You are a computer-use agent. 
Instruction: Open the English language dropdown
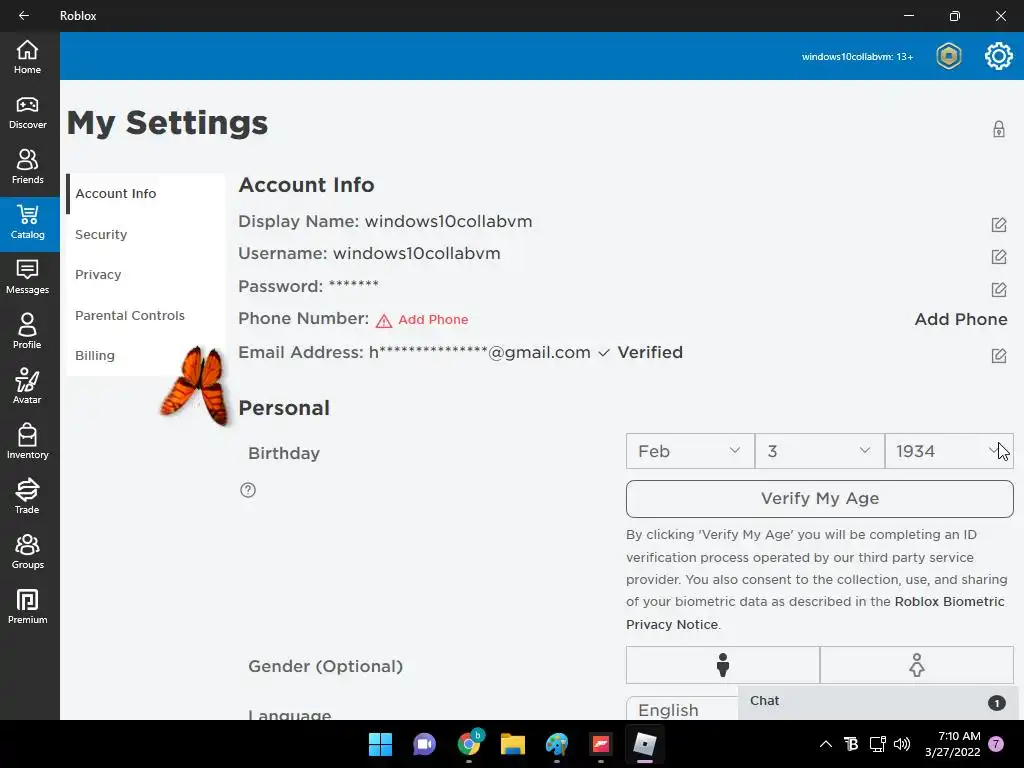tap(682, 709)
